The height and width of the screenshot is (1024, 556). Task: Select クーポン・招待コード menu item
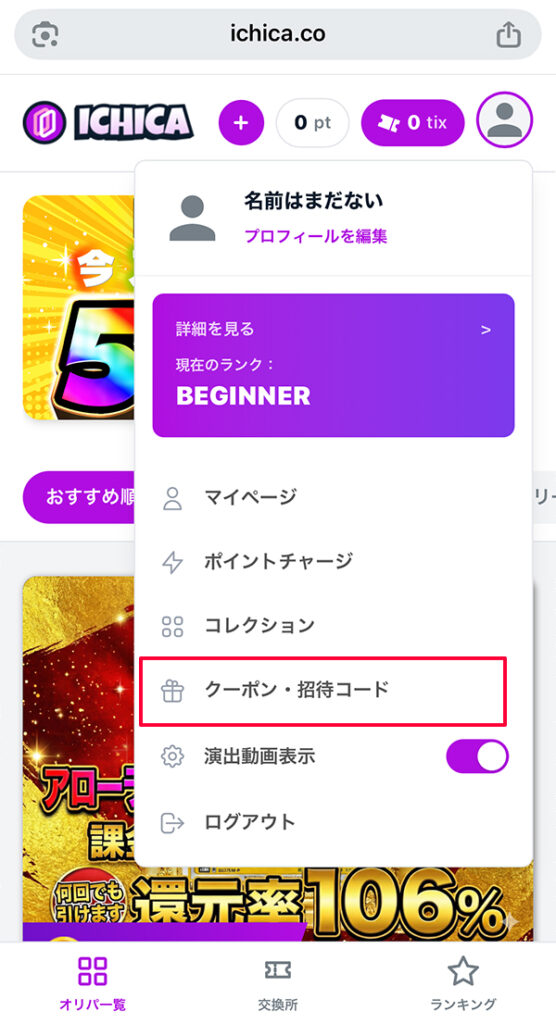point(323,691)
